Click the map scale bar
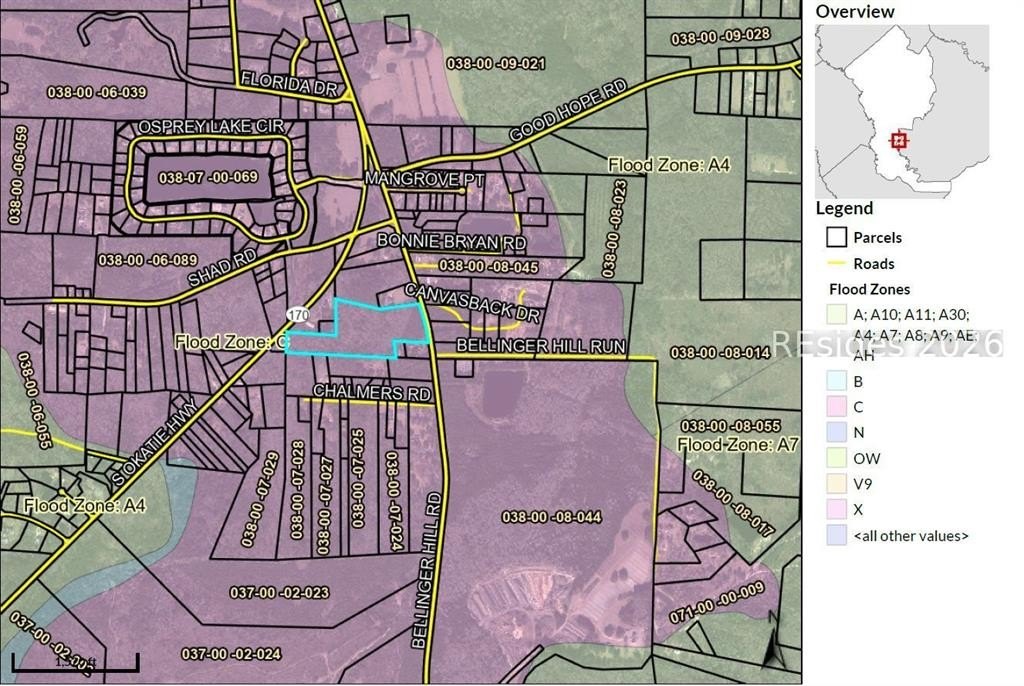The image size is (1024, 686). [x=75, y=663]
